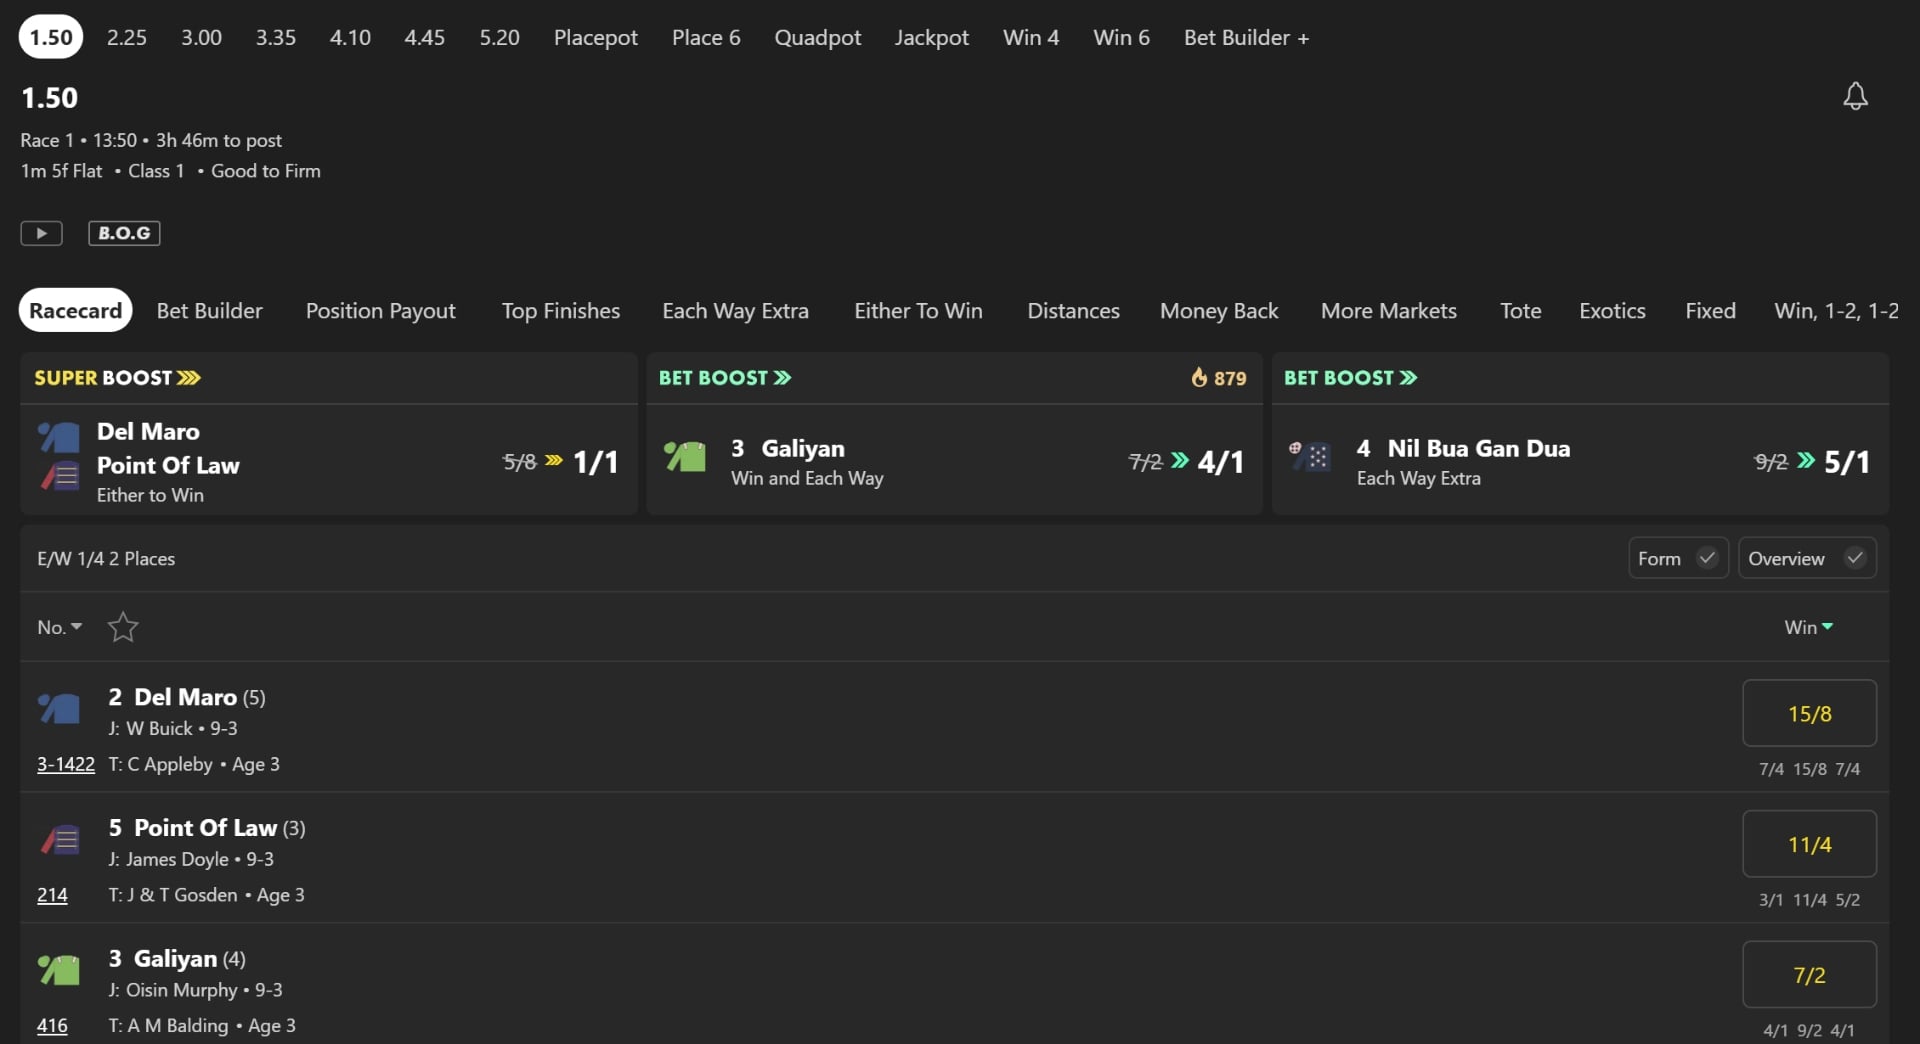Image resolution: width=1920 pixels, height=1044 pixels.
Task: Expand Del Maro form 3-1422
Action: 66,764
